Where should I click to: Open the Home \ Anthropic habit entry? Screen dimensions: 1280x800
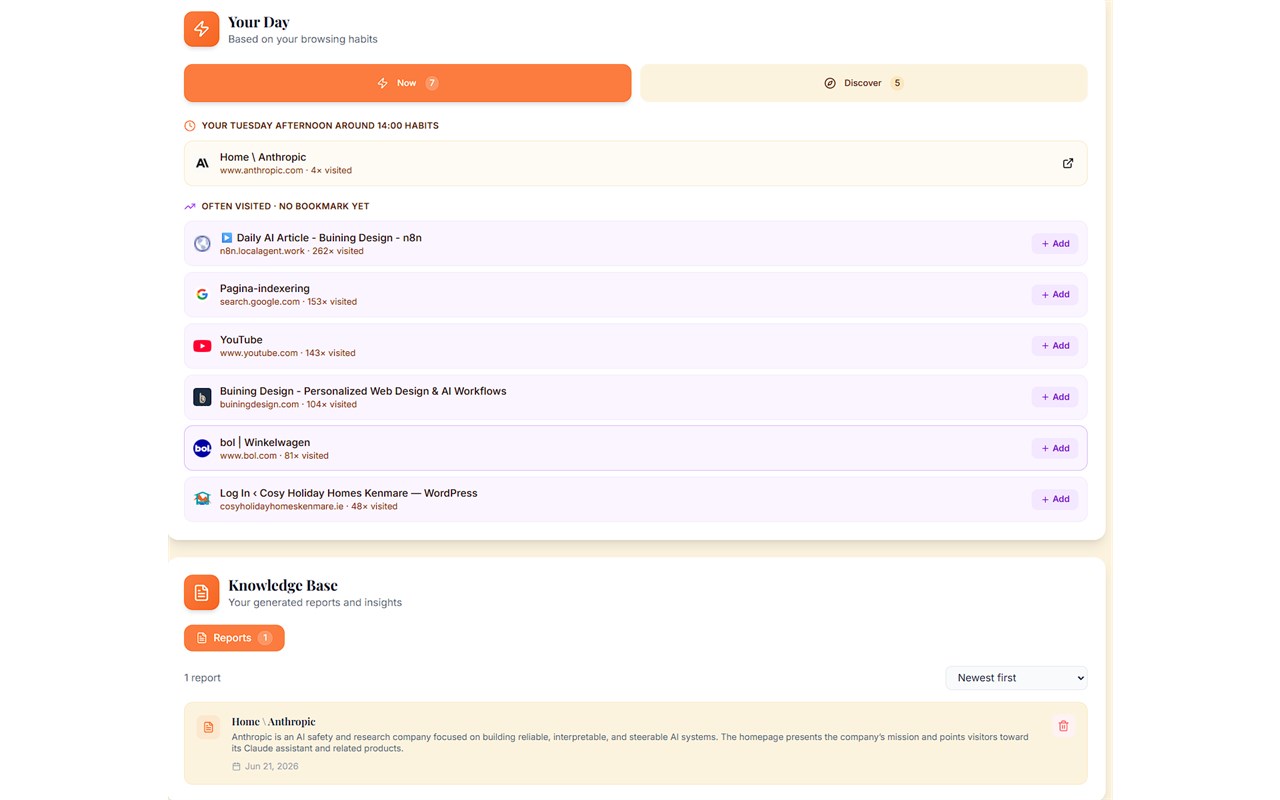tap(635, 163)
